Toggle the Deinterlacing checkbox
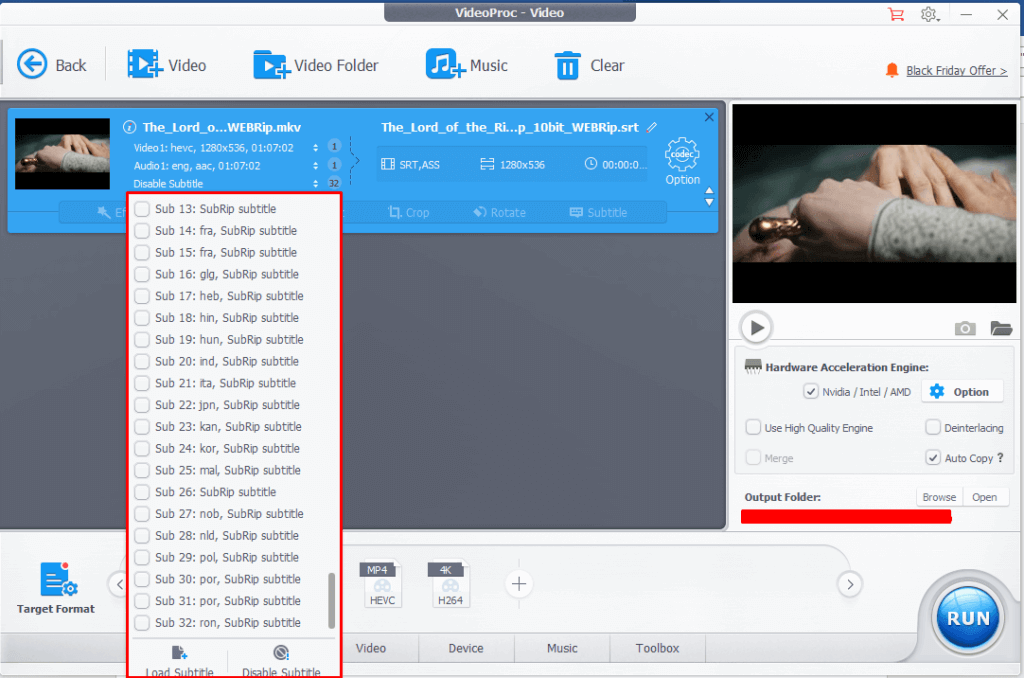This screenshot has width=1024, height=678. (933, 428)
